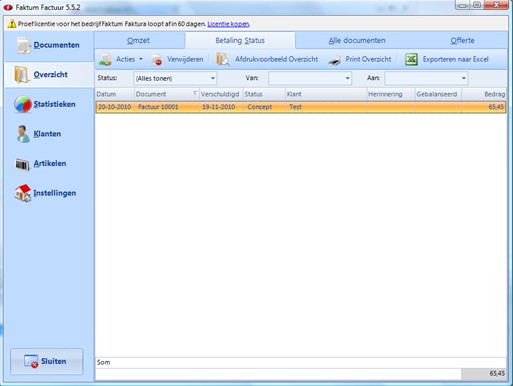Open the Statistieken pie chart icon
513x386 pixels.
coord(23,104)
